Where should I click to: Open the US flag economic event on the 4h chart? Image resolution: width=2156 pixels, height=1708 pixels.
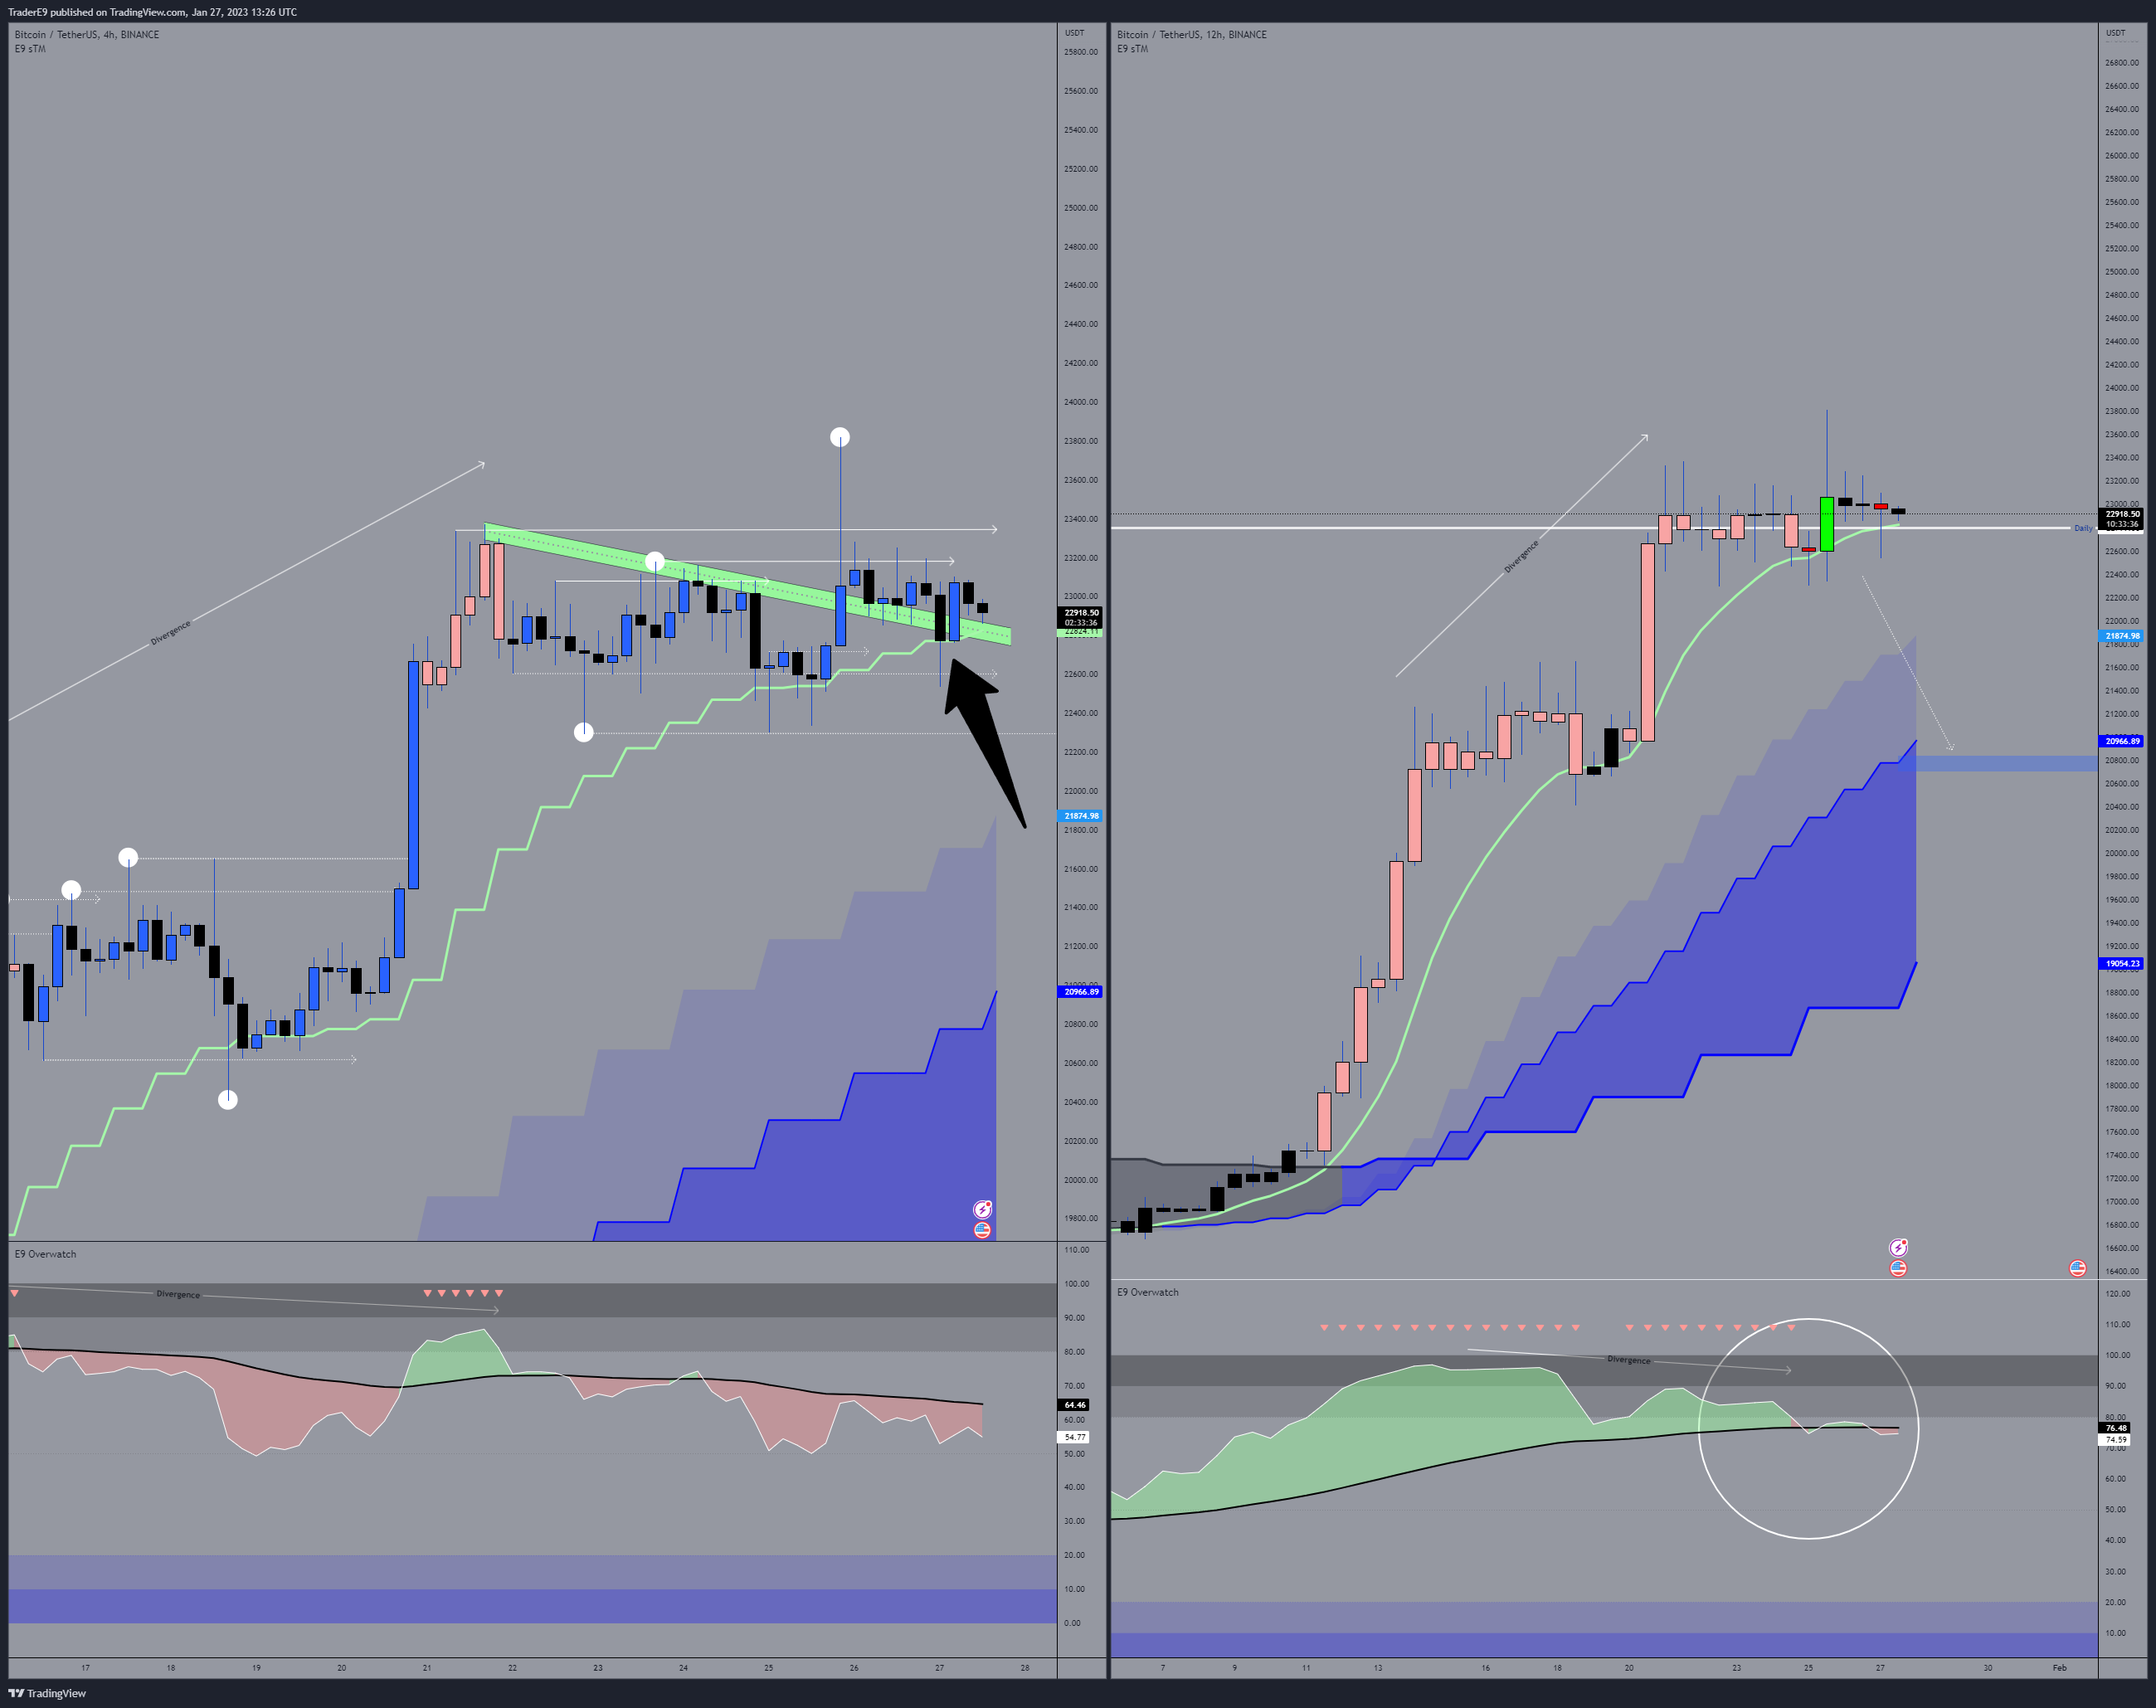pos(983,1230)
